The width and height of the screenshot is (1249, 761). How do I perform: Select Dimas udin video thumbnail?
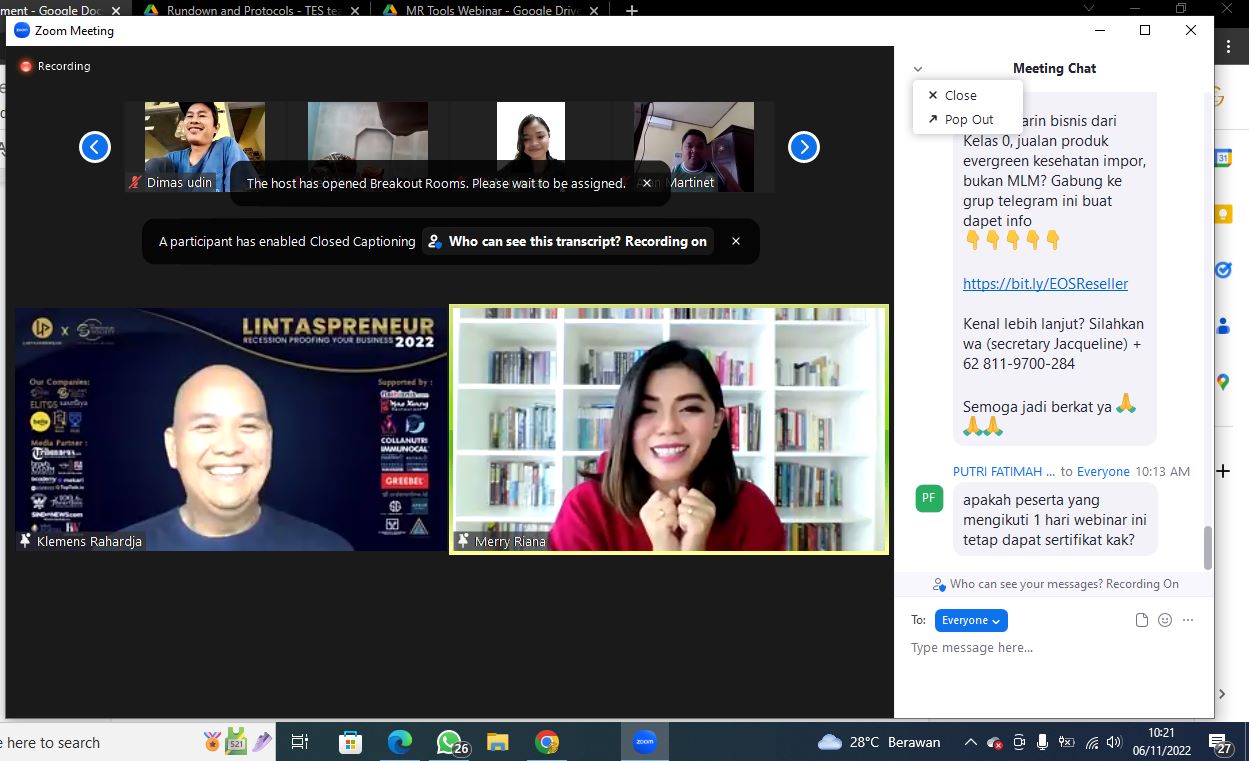coord(204,146)
